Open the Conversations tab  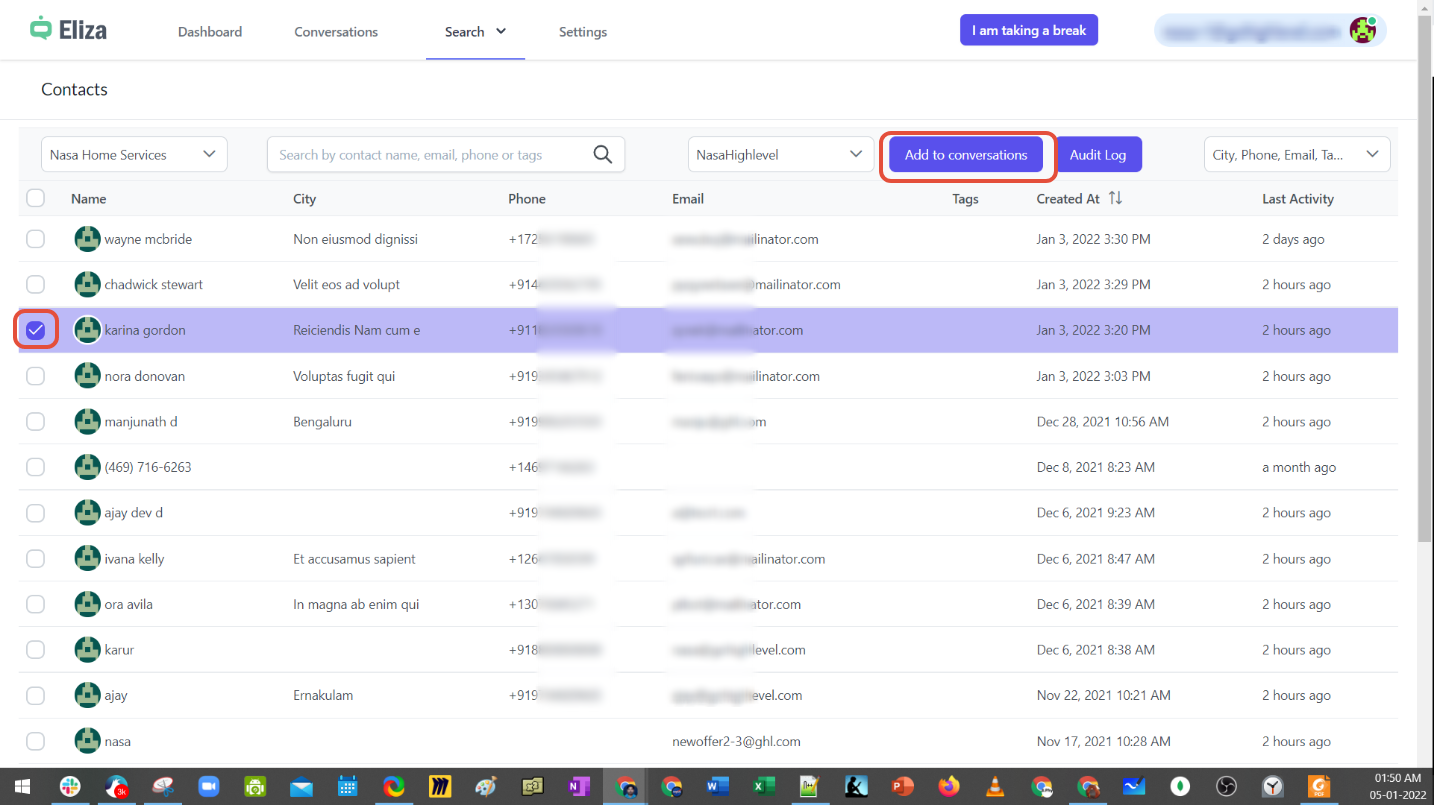click(x=336, y=32)
